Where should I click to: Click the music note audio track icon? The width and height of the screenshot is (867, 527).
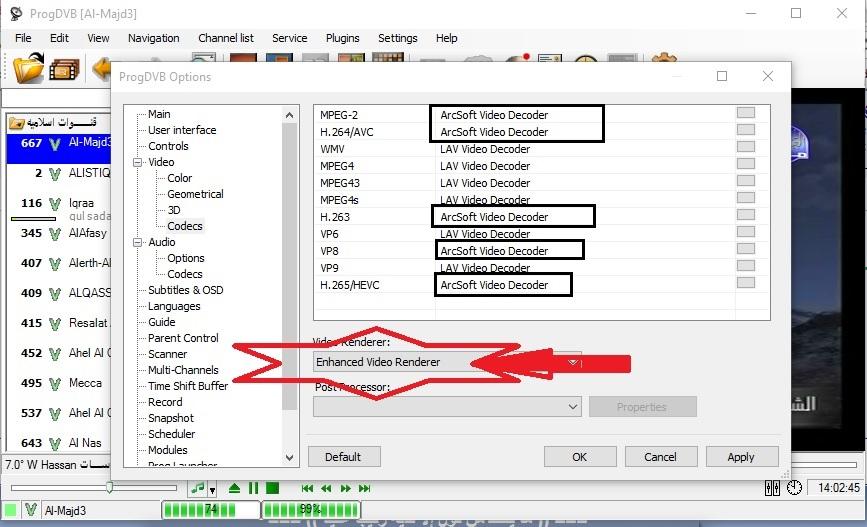click(197, 488)
